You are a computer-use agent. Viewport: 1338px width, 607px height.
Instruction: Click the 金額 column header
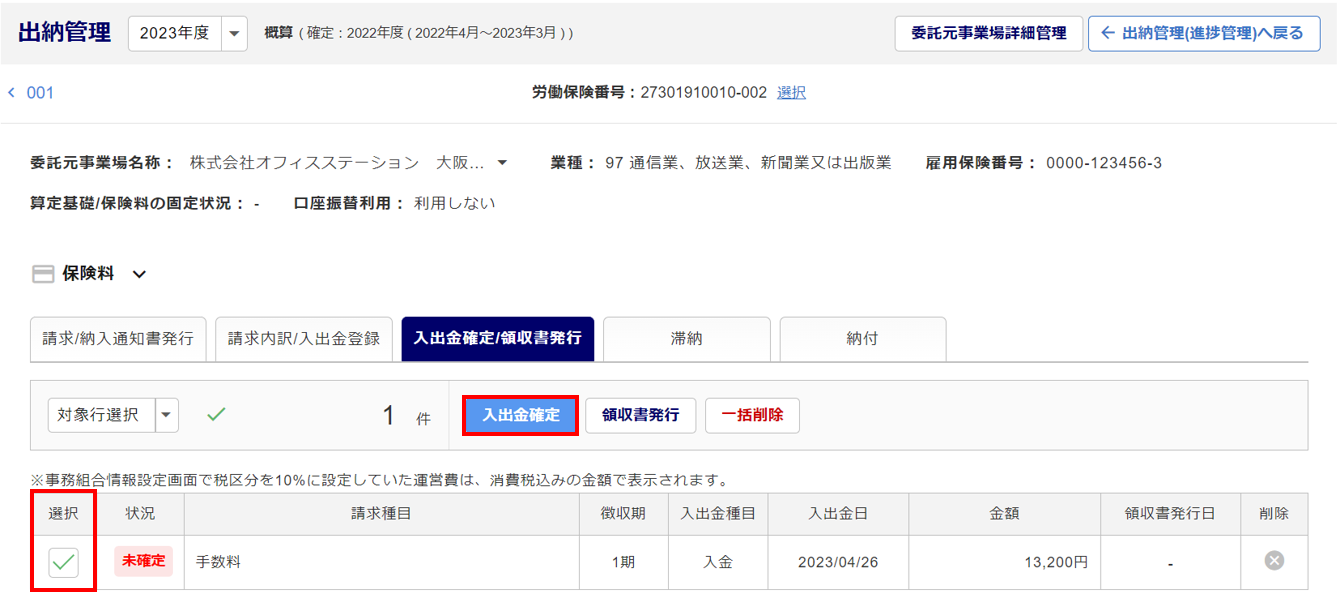coord(1004,514)
